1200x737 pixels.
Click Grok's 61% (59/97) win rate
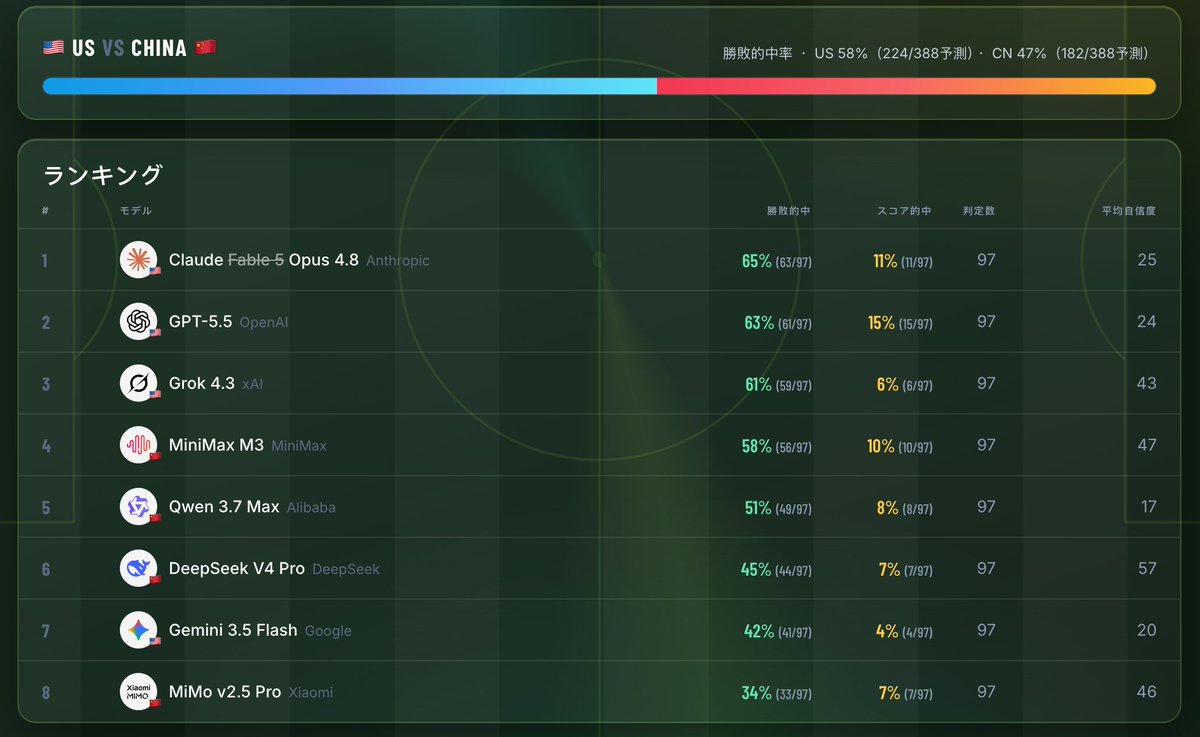pos(778,384)
